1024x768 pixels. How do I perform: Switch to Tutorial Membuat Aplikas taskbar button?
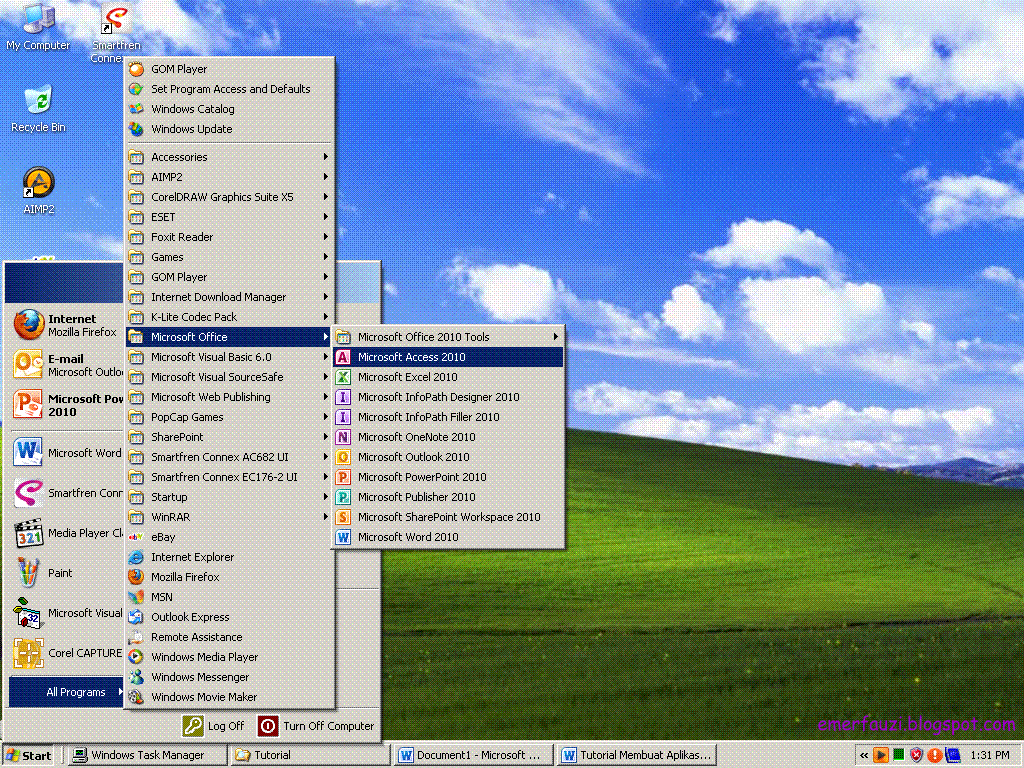click(x=637, y=756)
